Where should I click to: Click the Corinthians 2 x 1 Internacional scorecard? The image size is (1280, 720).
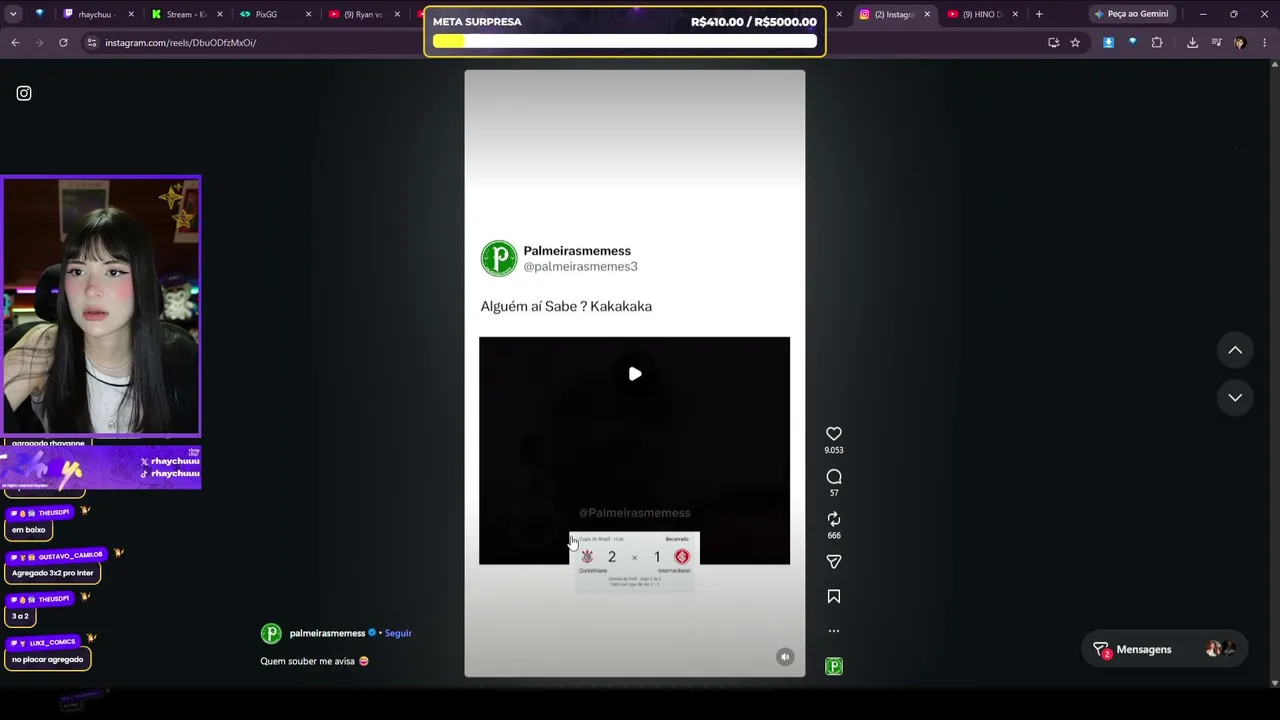[634, 561]
